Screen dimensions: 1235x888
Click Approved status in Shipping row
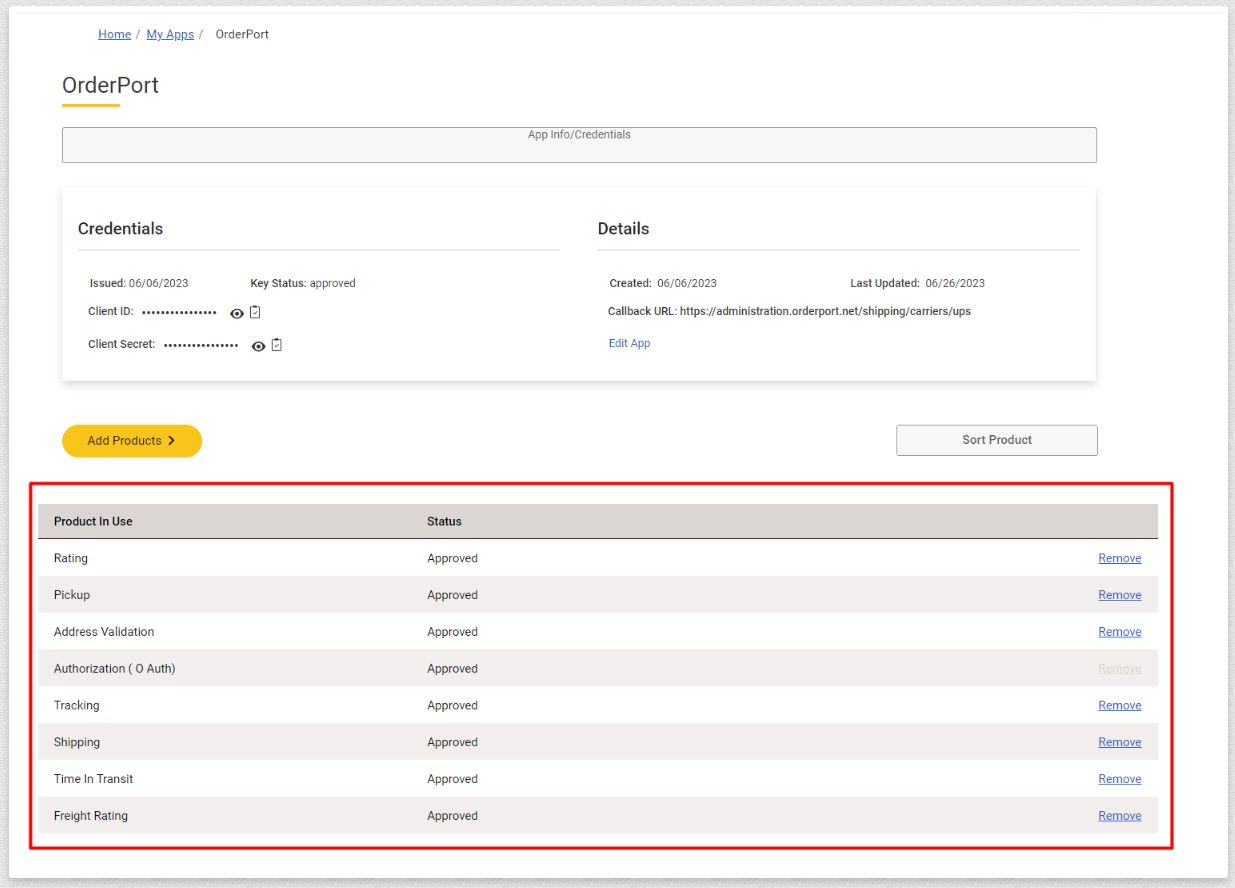click(x=452, y=742)
